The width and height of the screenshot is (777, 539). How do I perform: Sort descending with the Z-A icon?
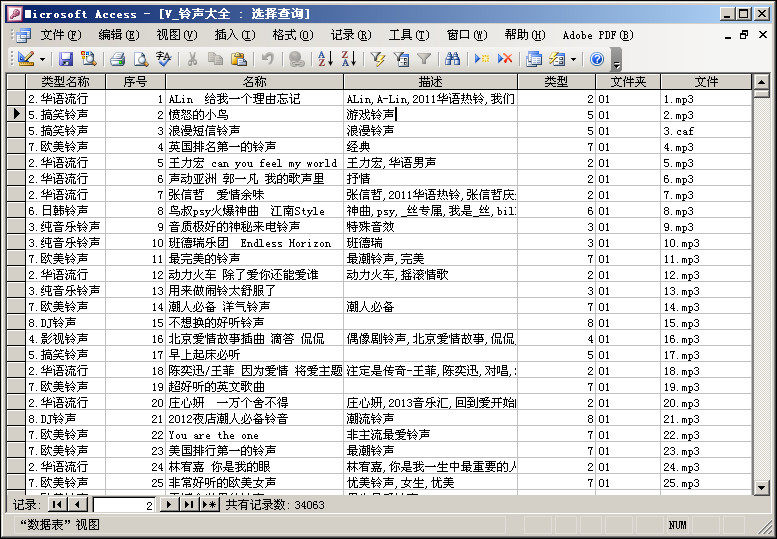(349, 59)
